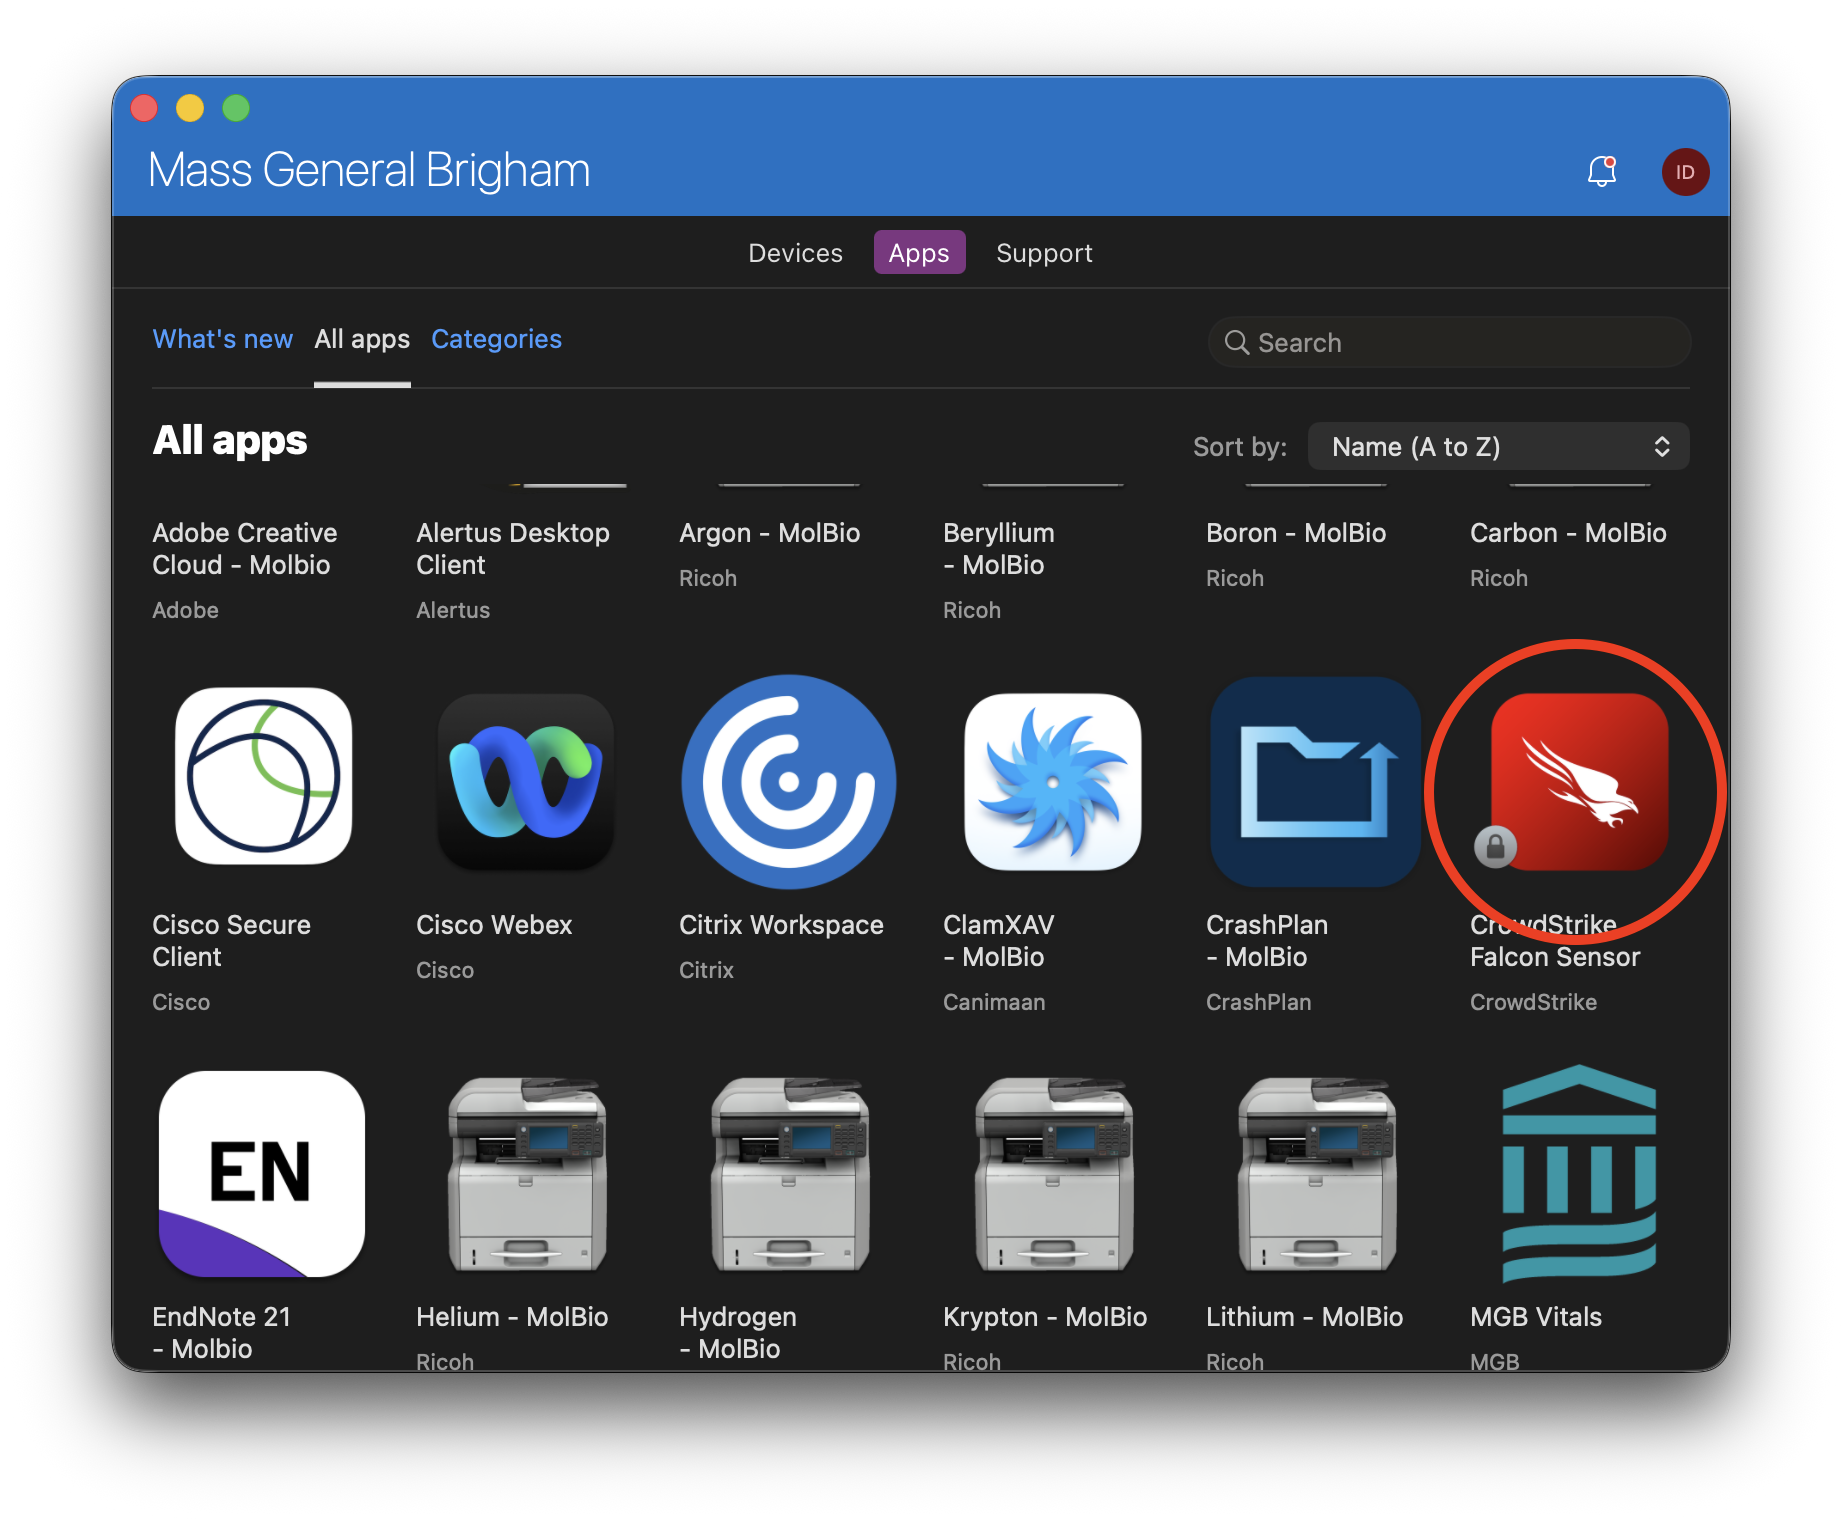Click the Citrix publisher label
This screenshot has height=1520, width=1842.
(706, 970)
